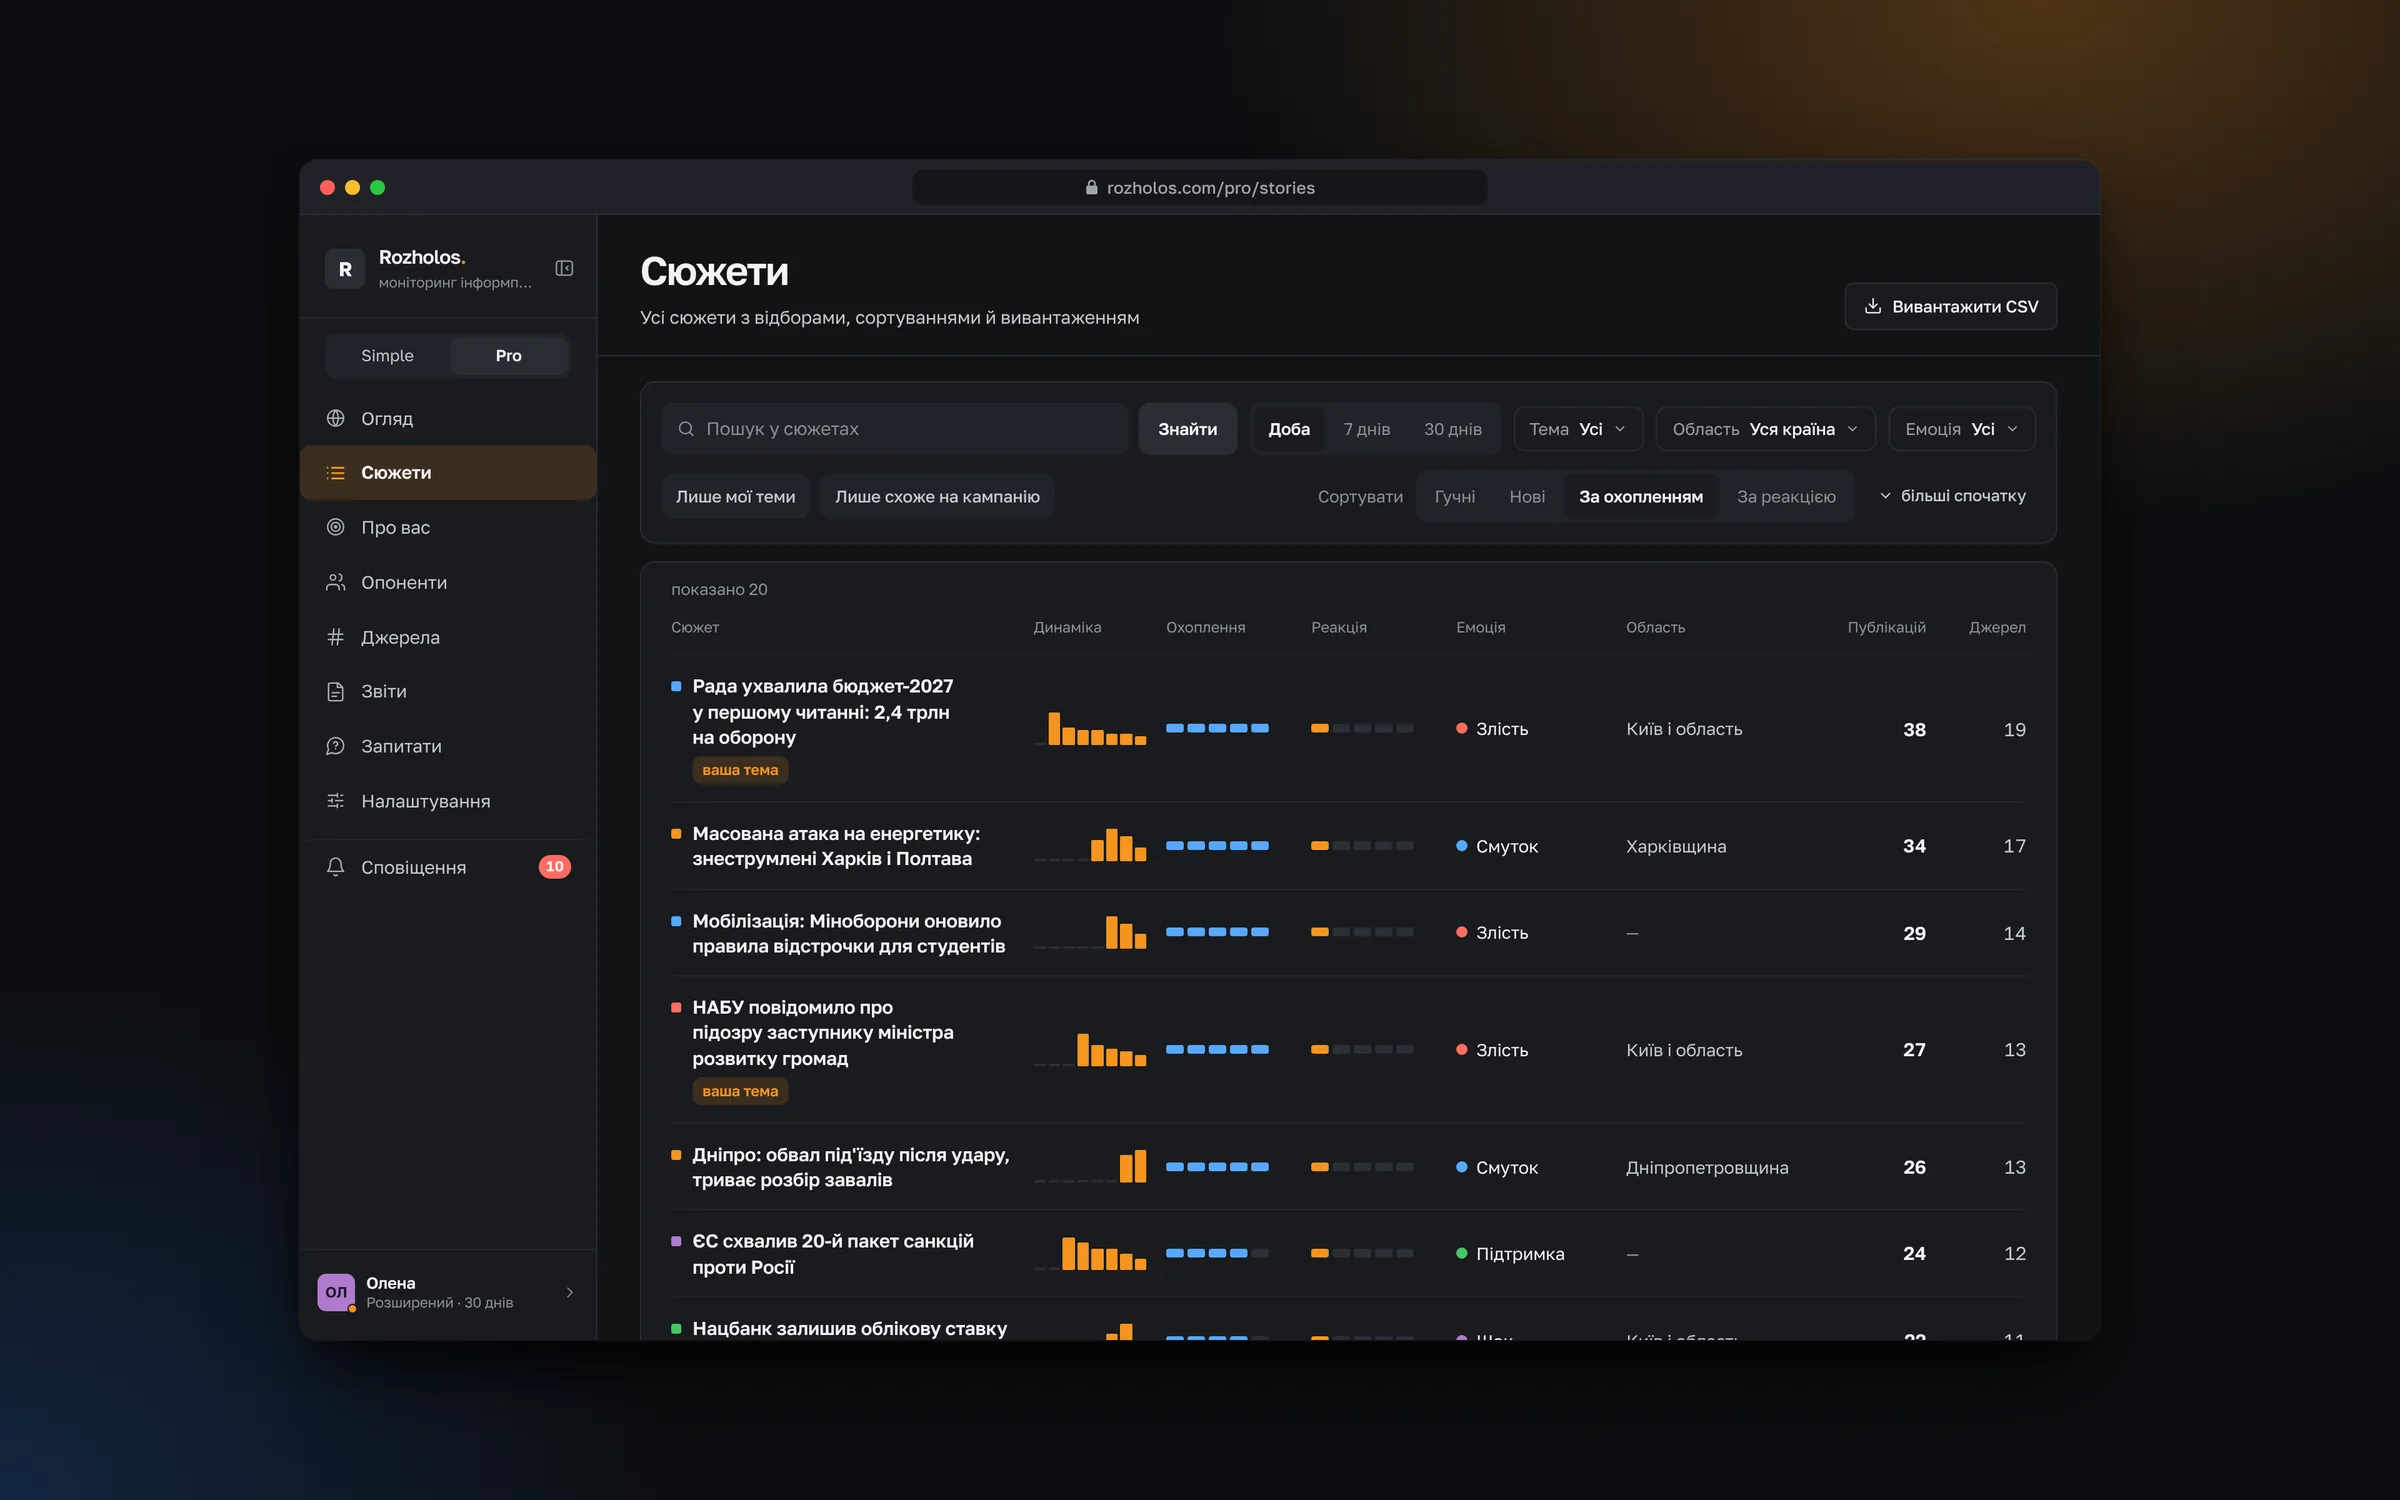Click the Сповіщення bell icon

336,867
